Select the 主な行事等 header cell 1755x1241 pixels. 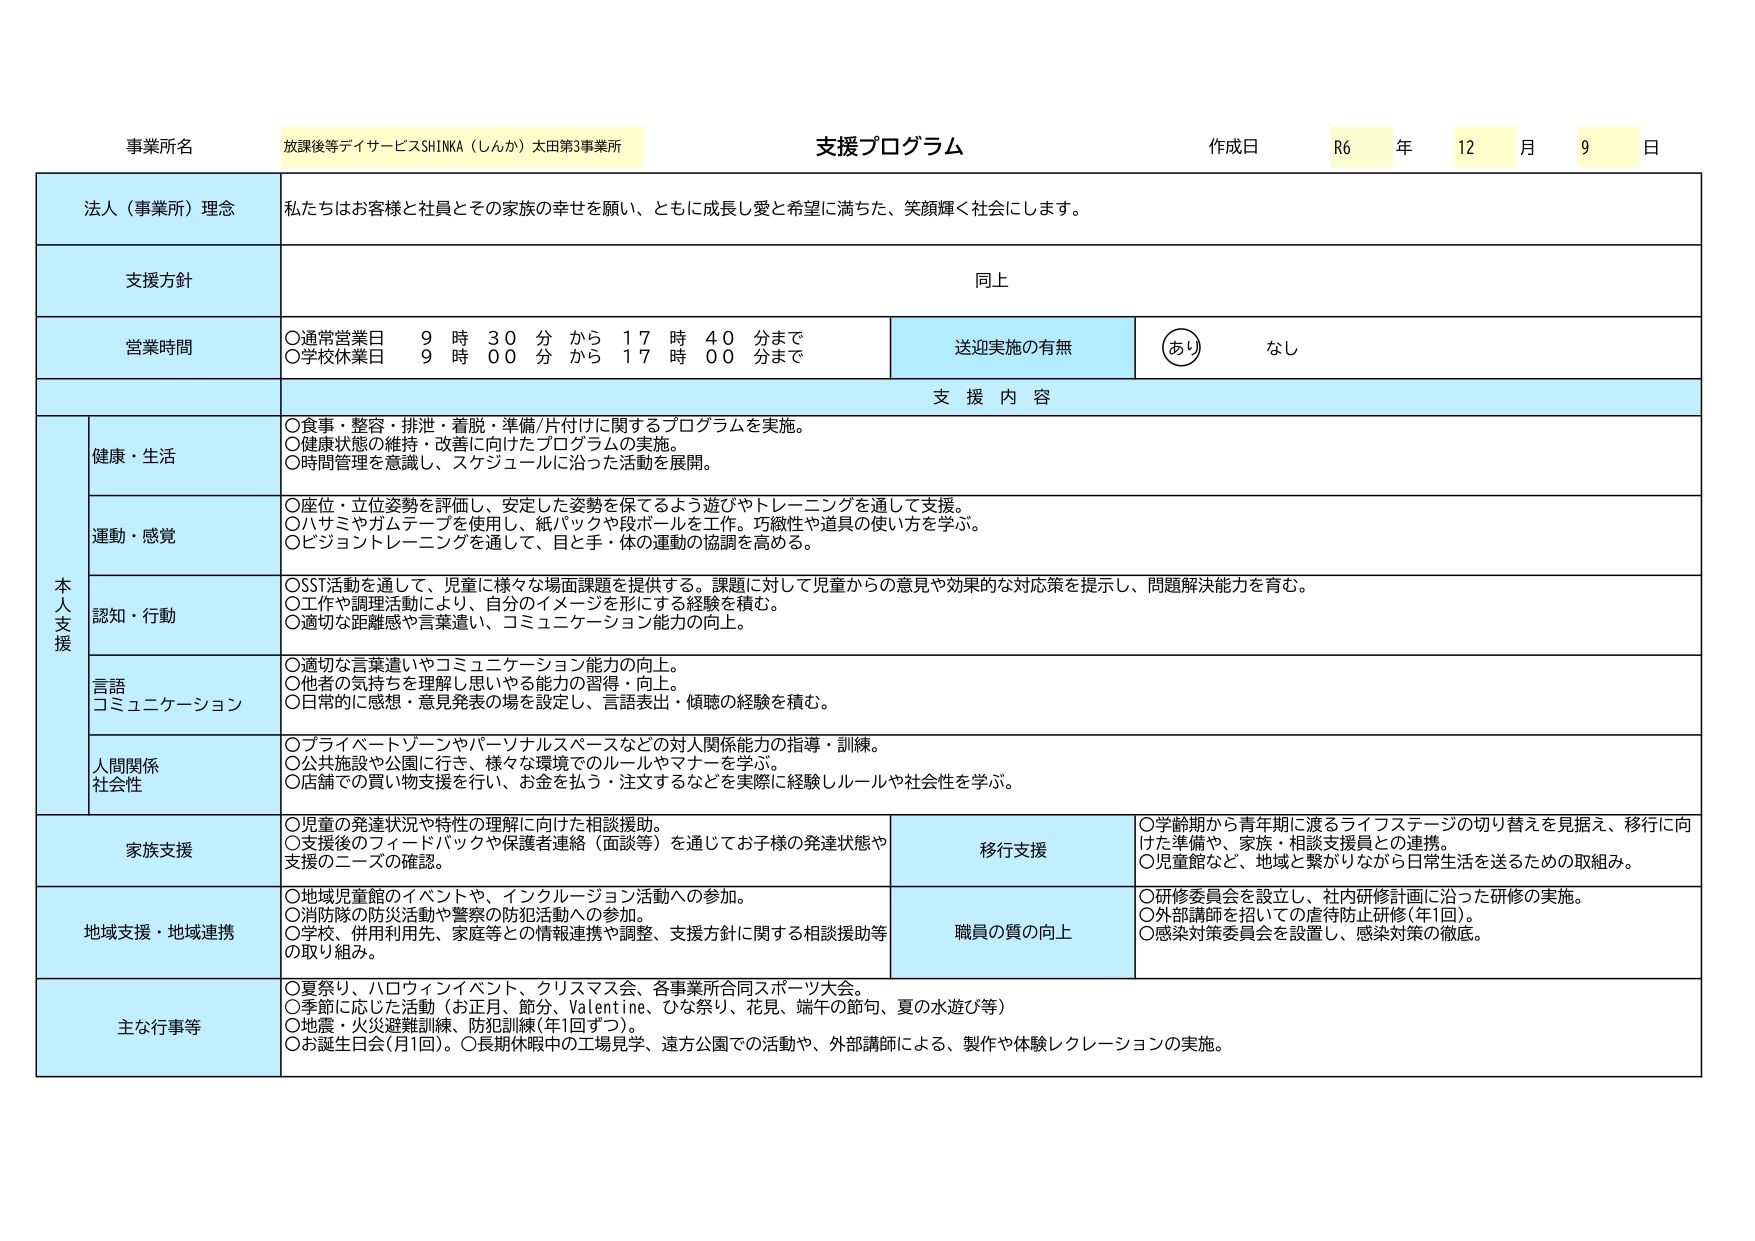point(159,1028)
